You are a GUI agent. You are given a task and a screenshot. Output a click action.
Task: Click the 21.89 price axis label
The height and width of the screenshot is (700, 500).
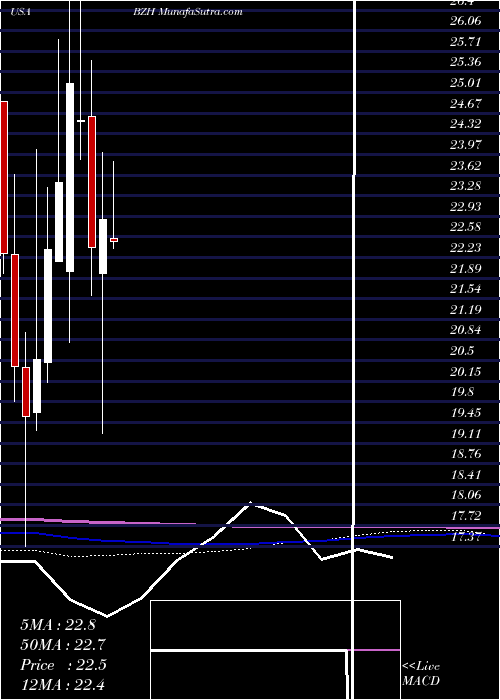click(466, 269)
